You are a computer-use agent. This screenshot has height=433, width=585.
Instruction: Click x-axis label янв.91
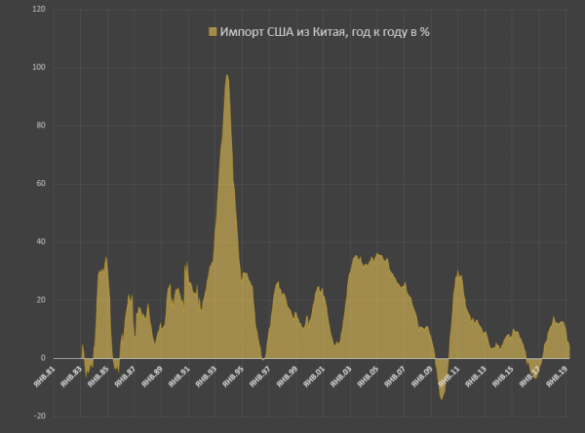[179, 377]
